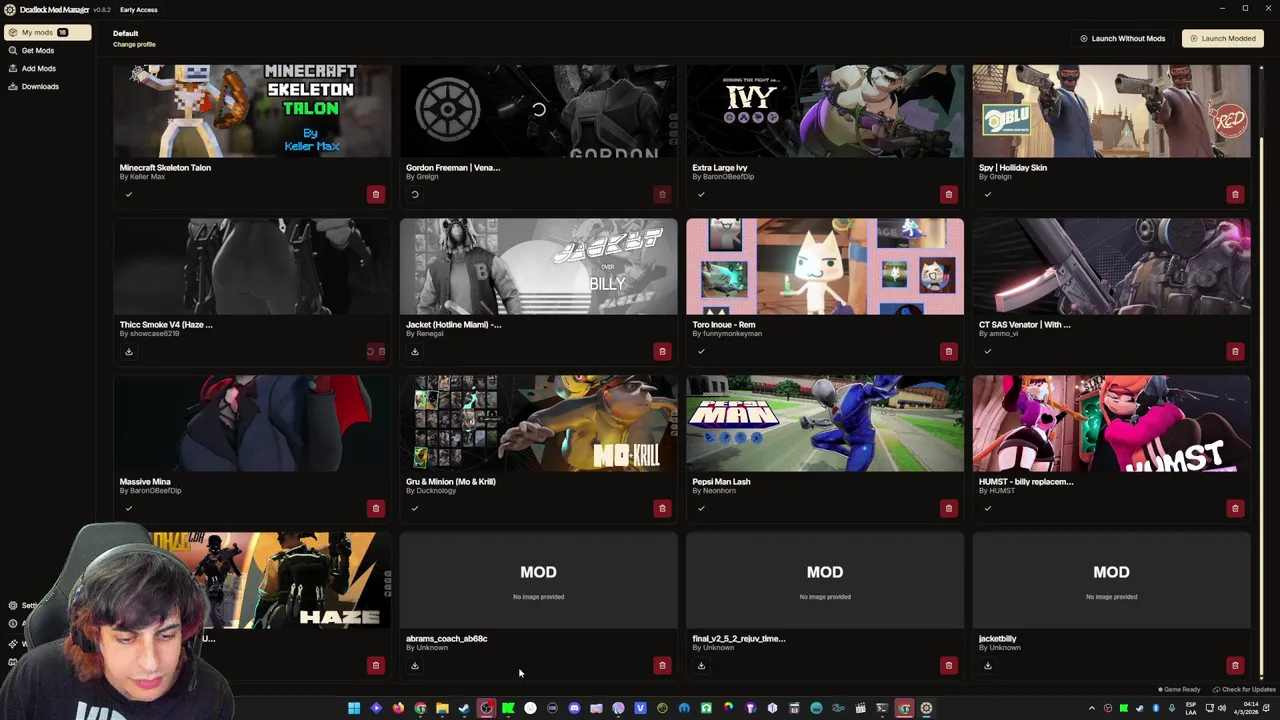The height and width of the screenshot is (720, 1280).
Task: Toggle enabled checkmark for Massive Mina
Action: (128, 508)
